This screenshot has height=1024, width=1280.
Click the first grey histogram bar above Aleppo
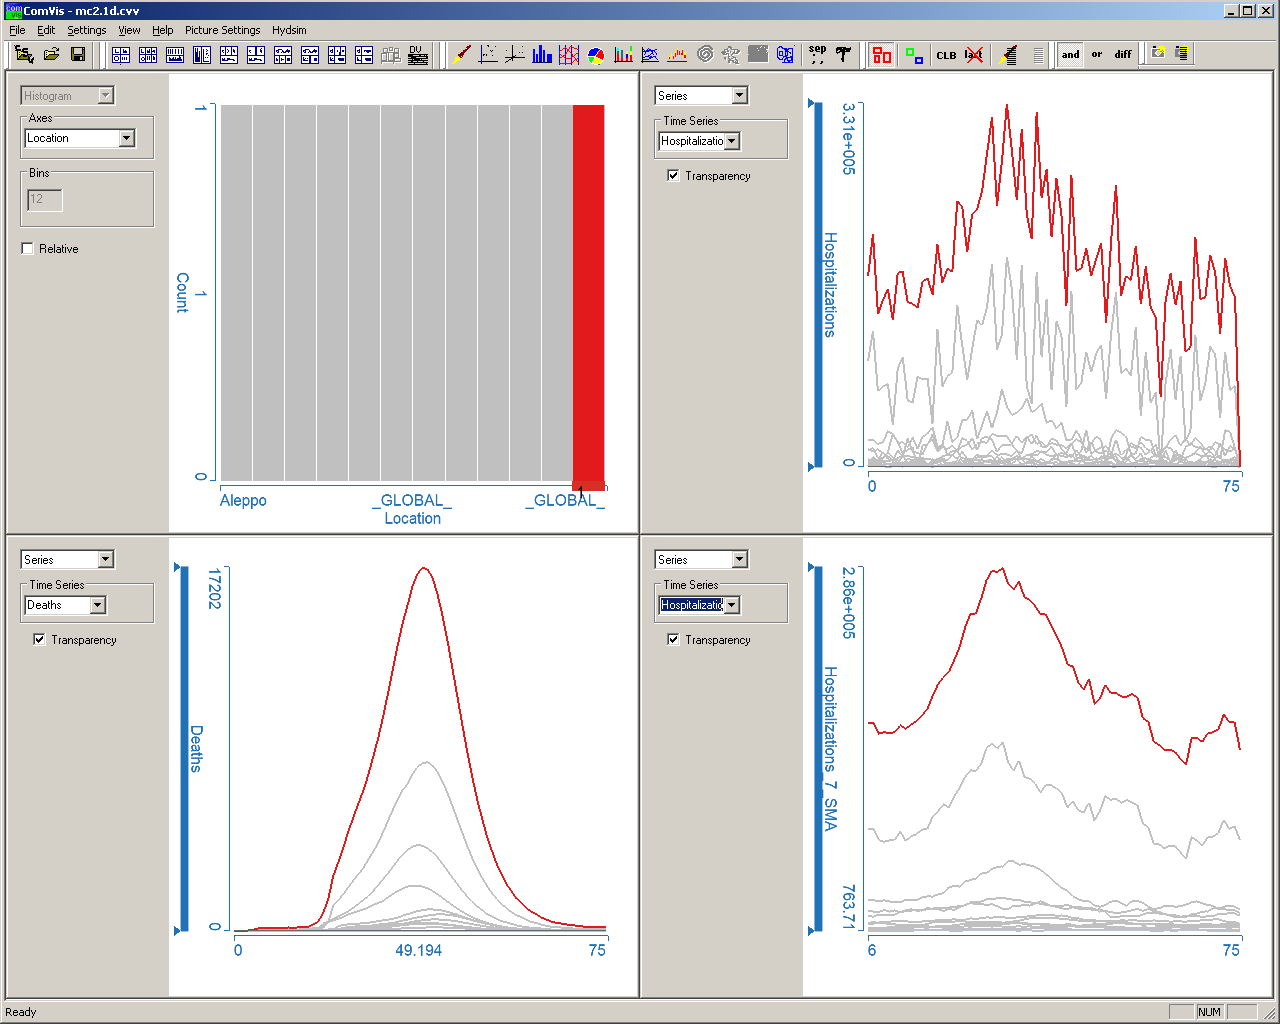point(236,293)
